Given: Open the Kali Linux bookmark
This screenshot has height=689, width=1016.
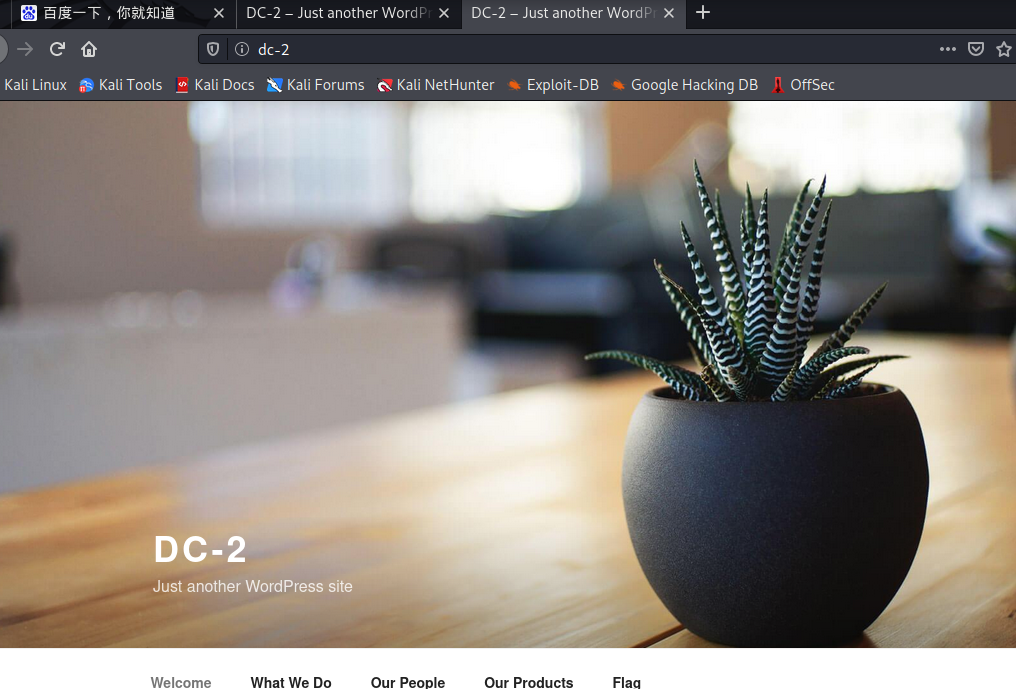Looking at the screenshot, I should (x=35, y=85).
